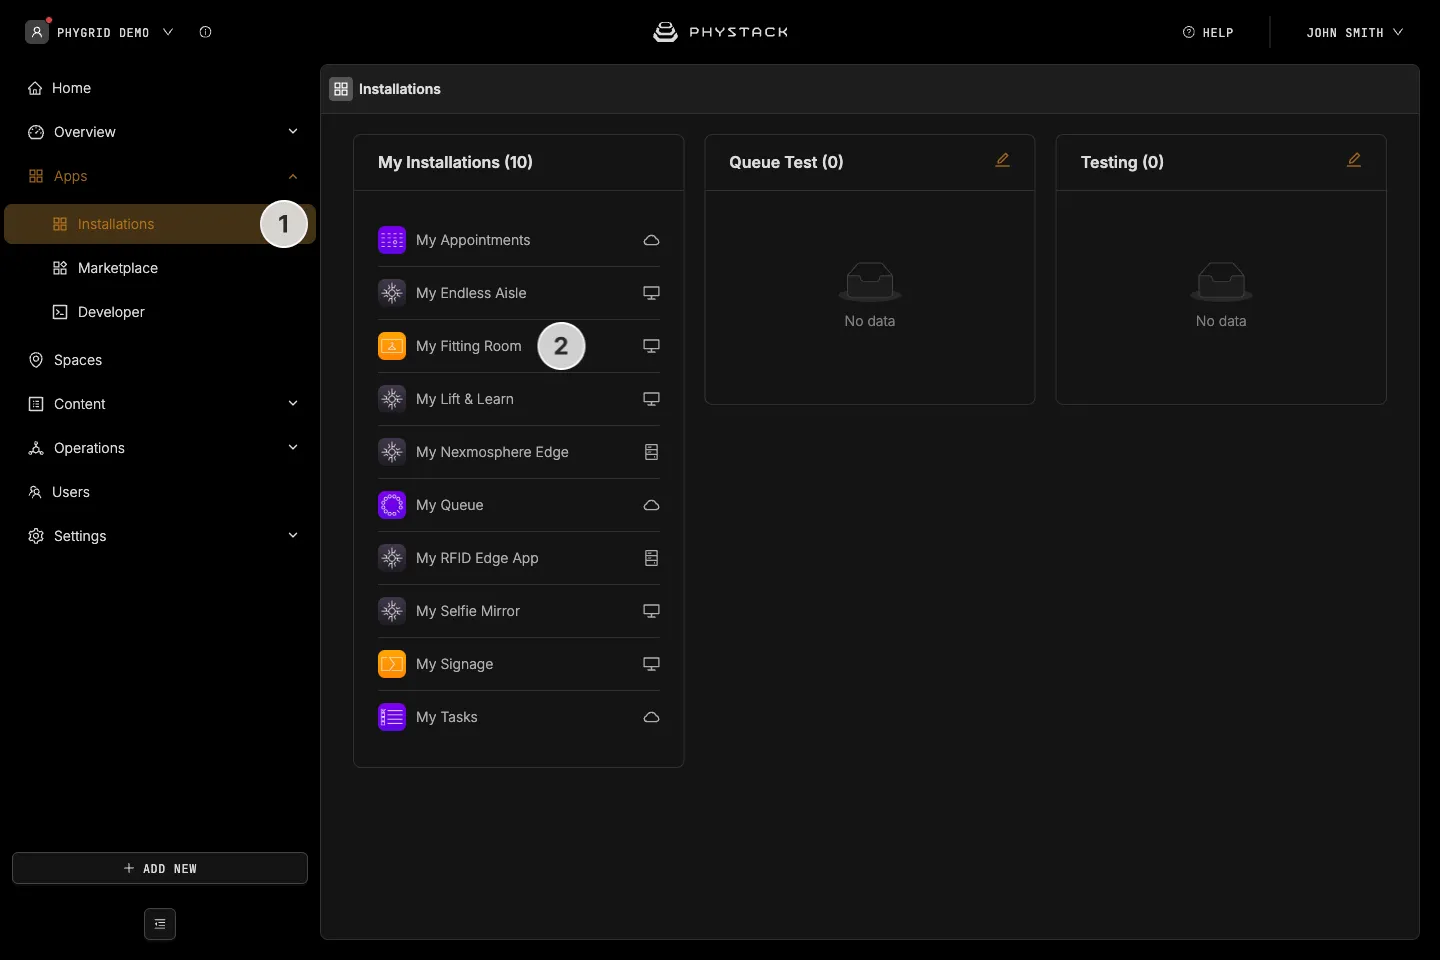Click the My Appointments purple app icon

[x=392, y=240]
